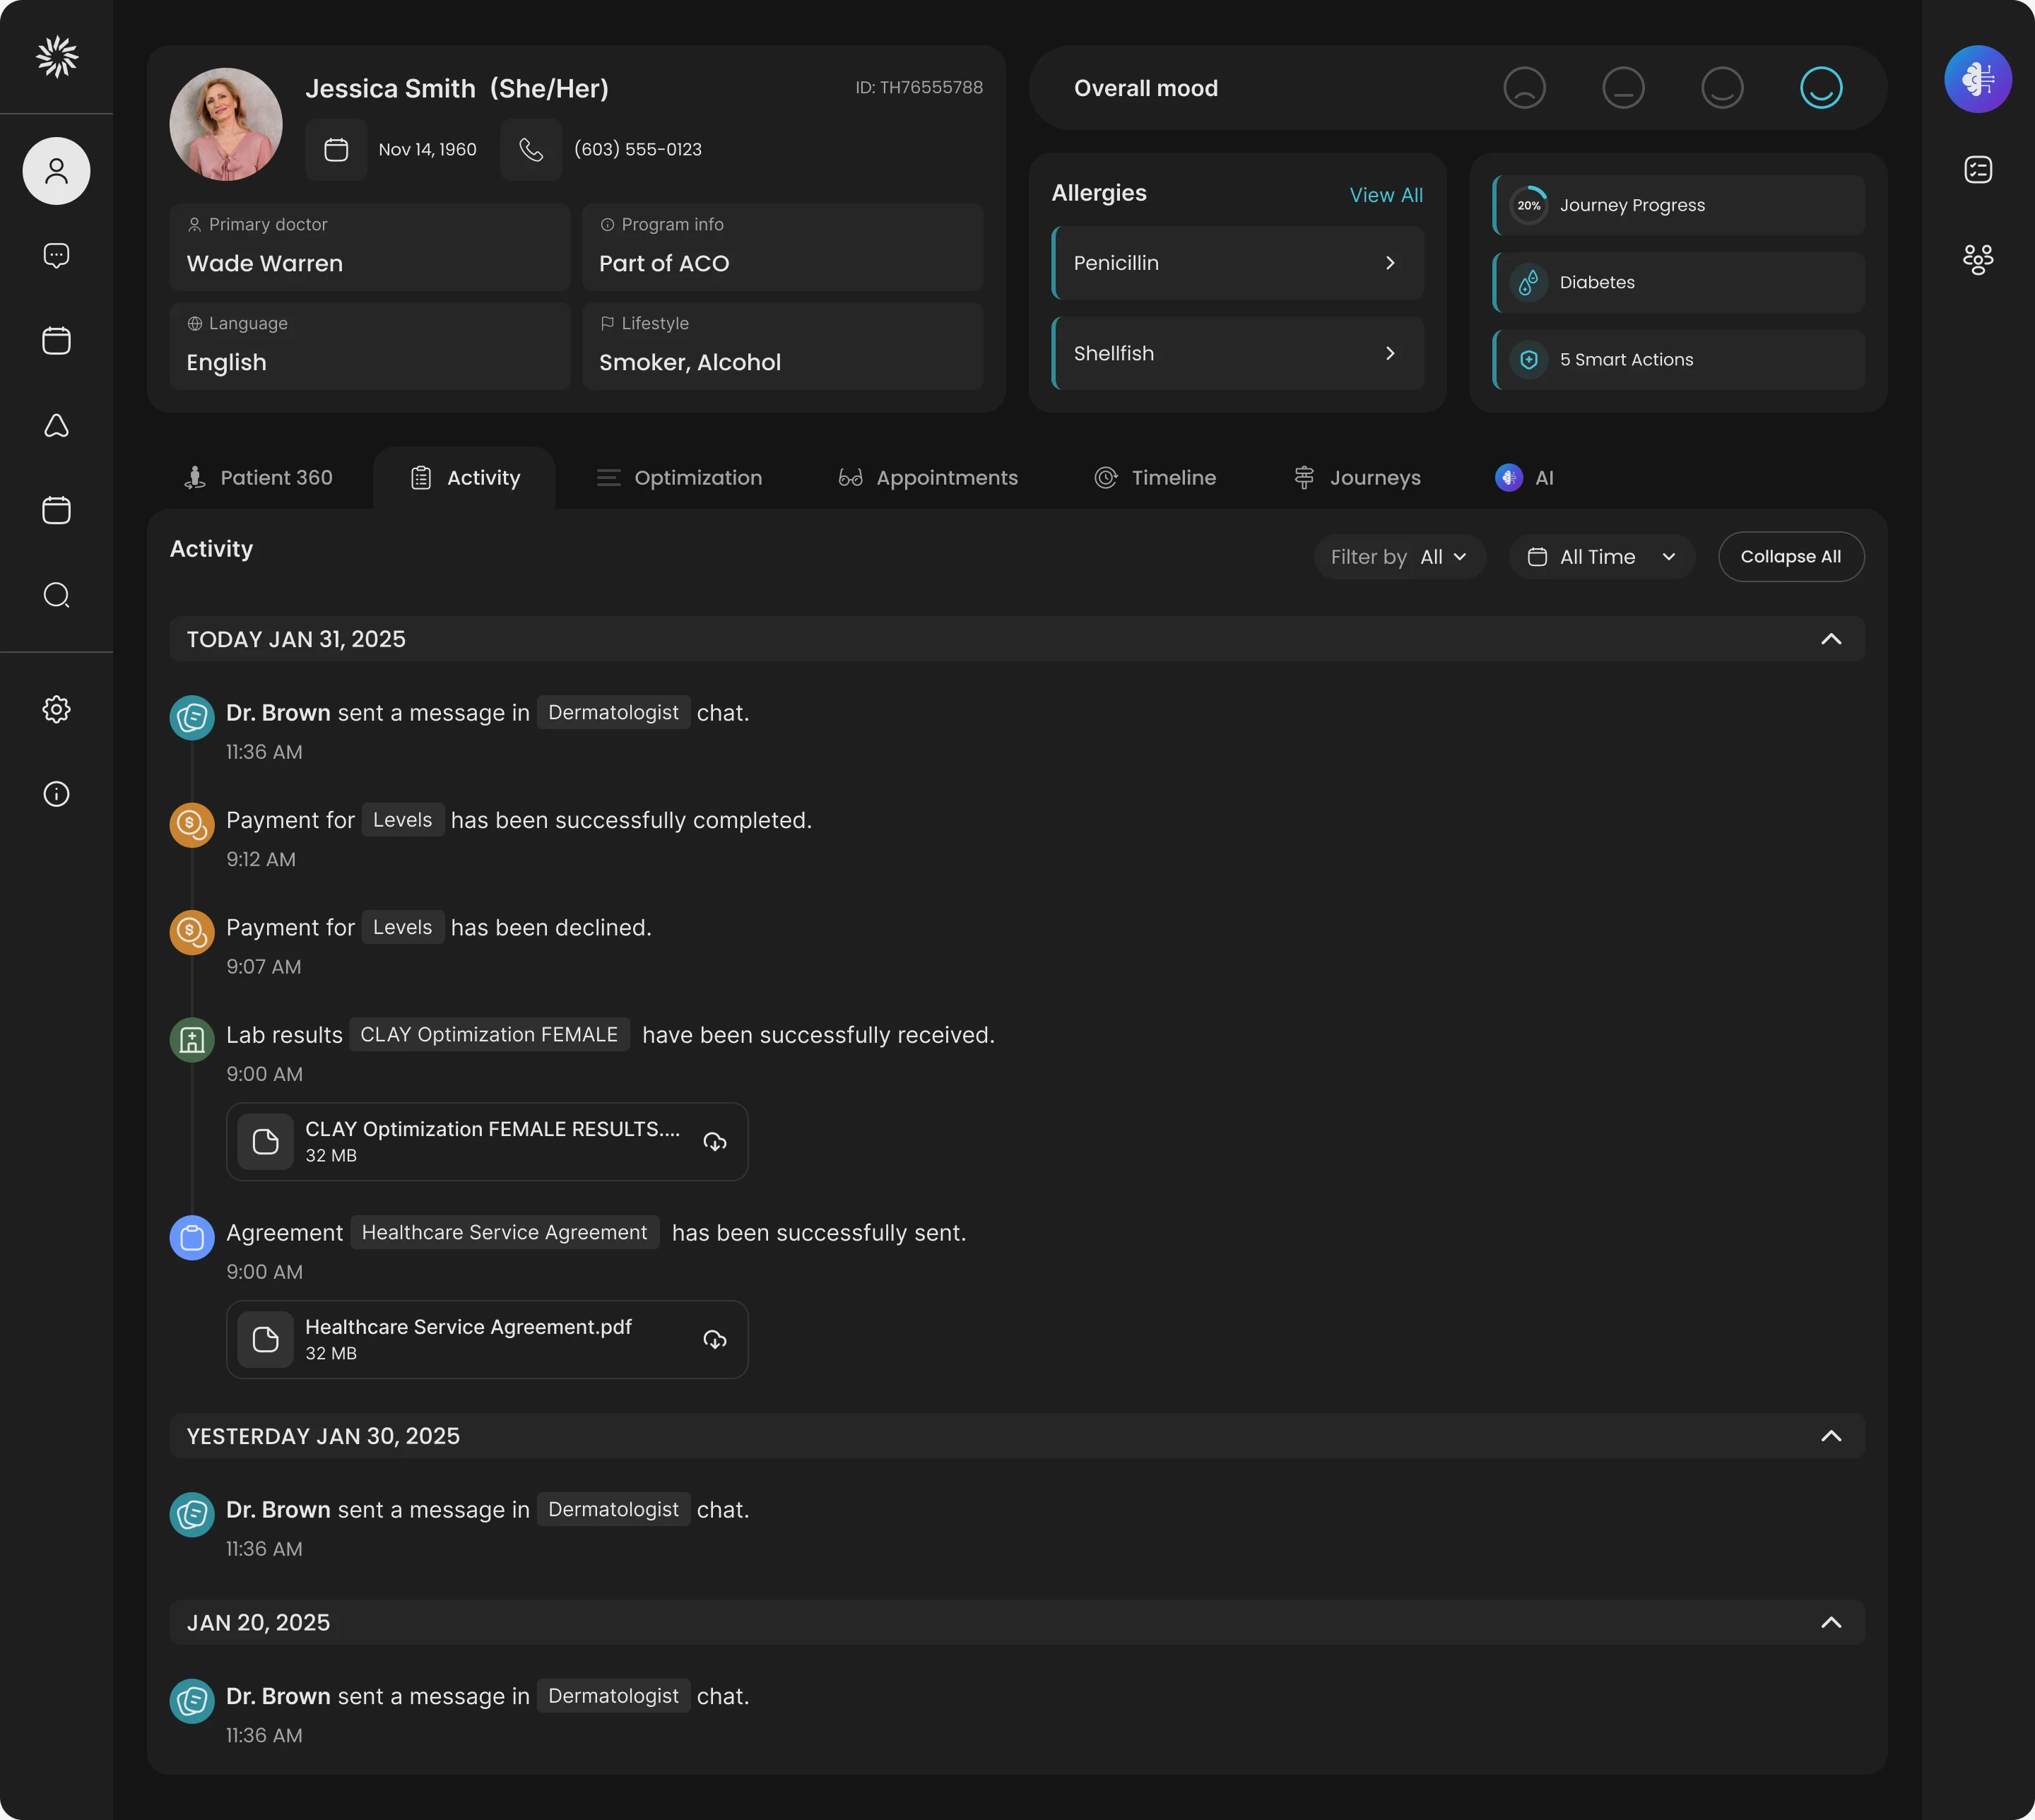
Task: Click the notifications bell sidebar icon
Action: click(56, 426)
